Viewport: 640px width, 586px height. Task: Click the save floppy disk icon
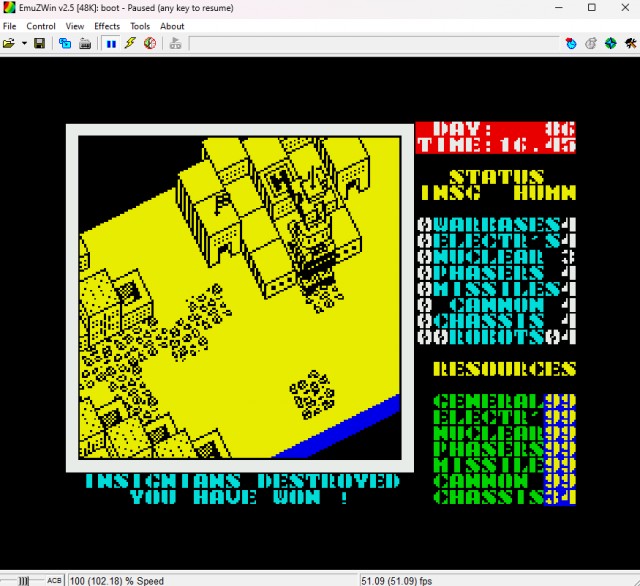tap(39, 44)
